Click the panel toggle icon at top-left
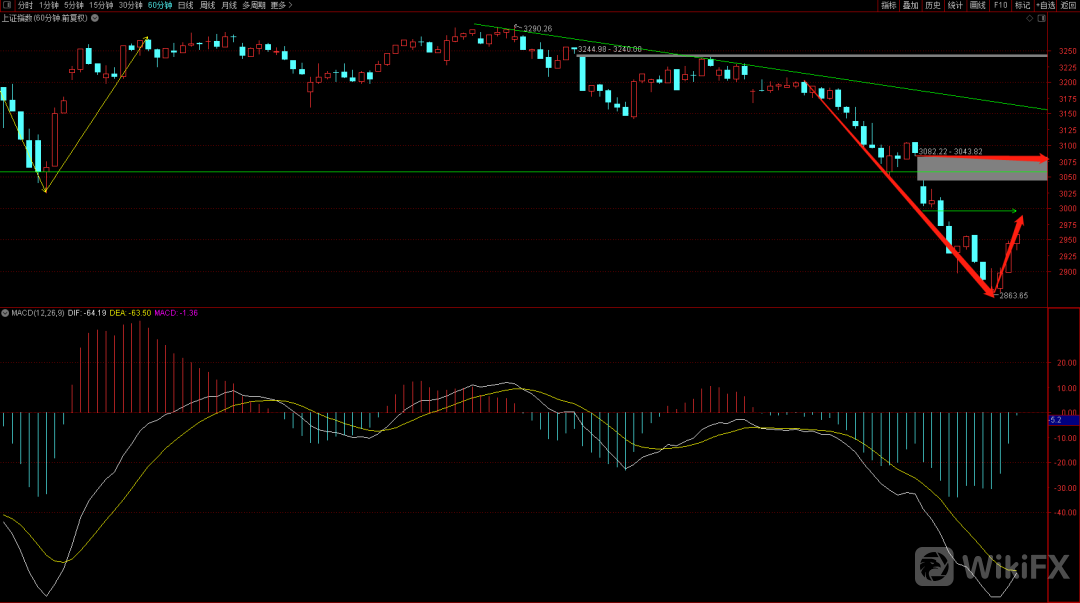Image resolution: width=1080 pixels, height=603 pixels. tap(6, 5)
